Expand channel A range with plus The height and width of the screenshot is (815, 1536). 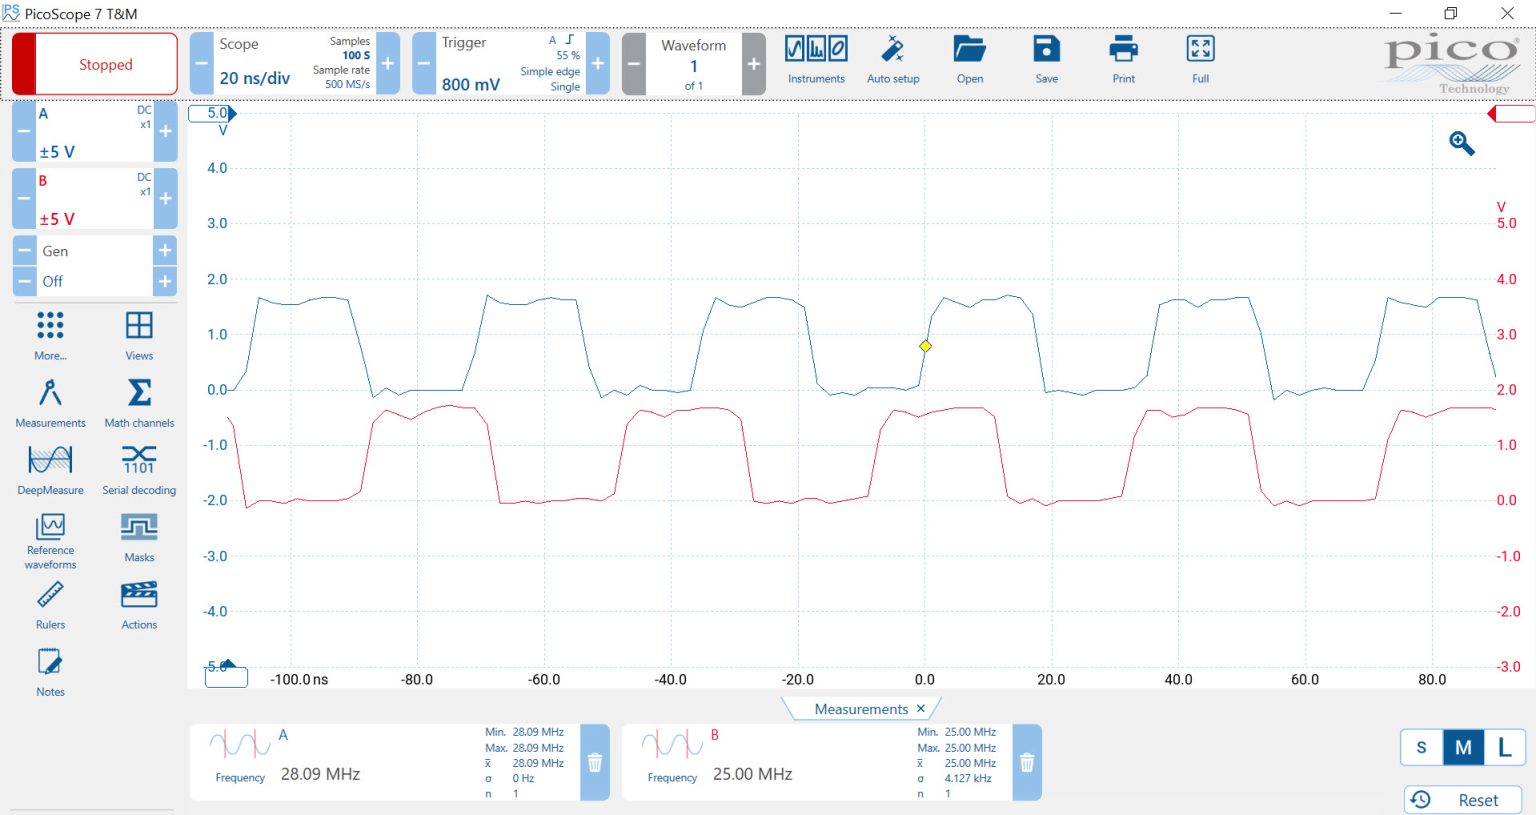[166, 131]
